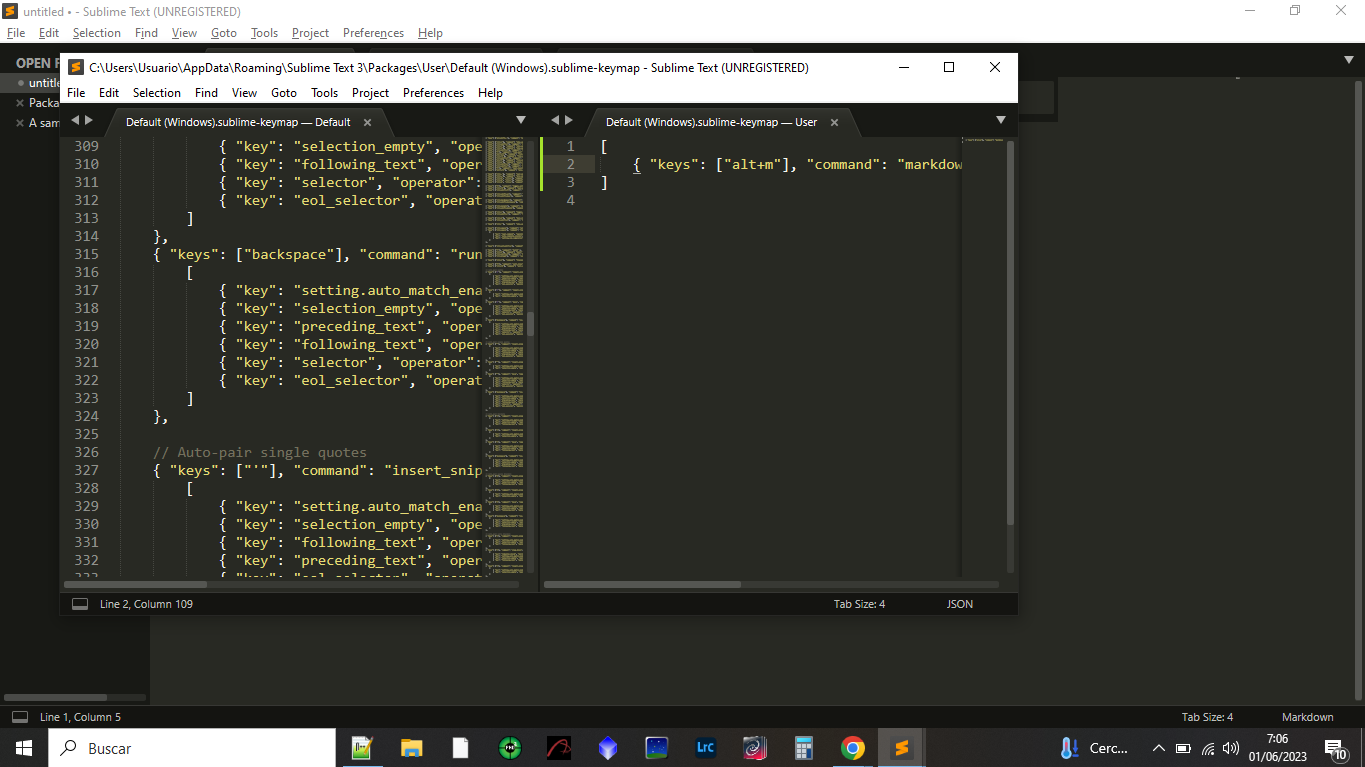Show hidden tray icons chevron
The width and height of the screenshot is (1365, 767).
pyautogui.click(x=1159, y=748)
